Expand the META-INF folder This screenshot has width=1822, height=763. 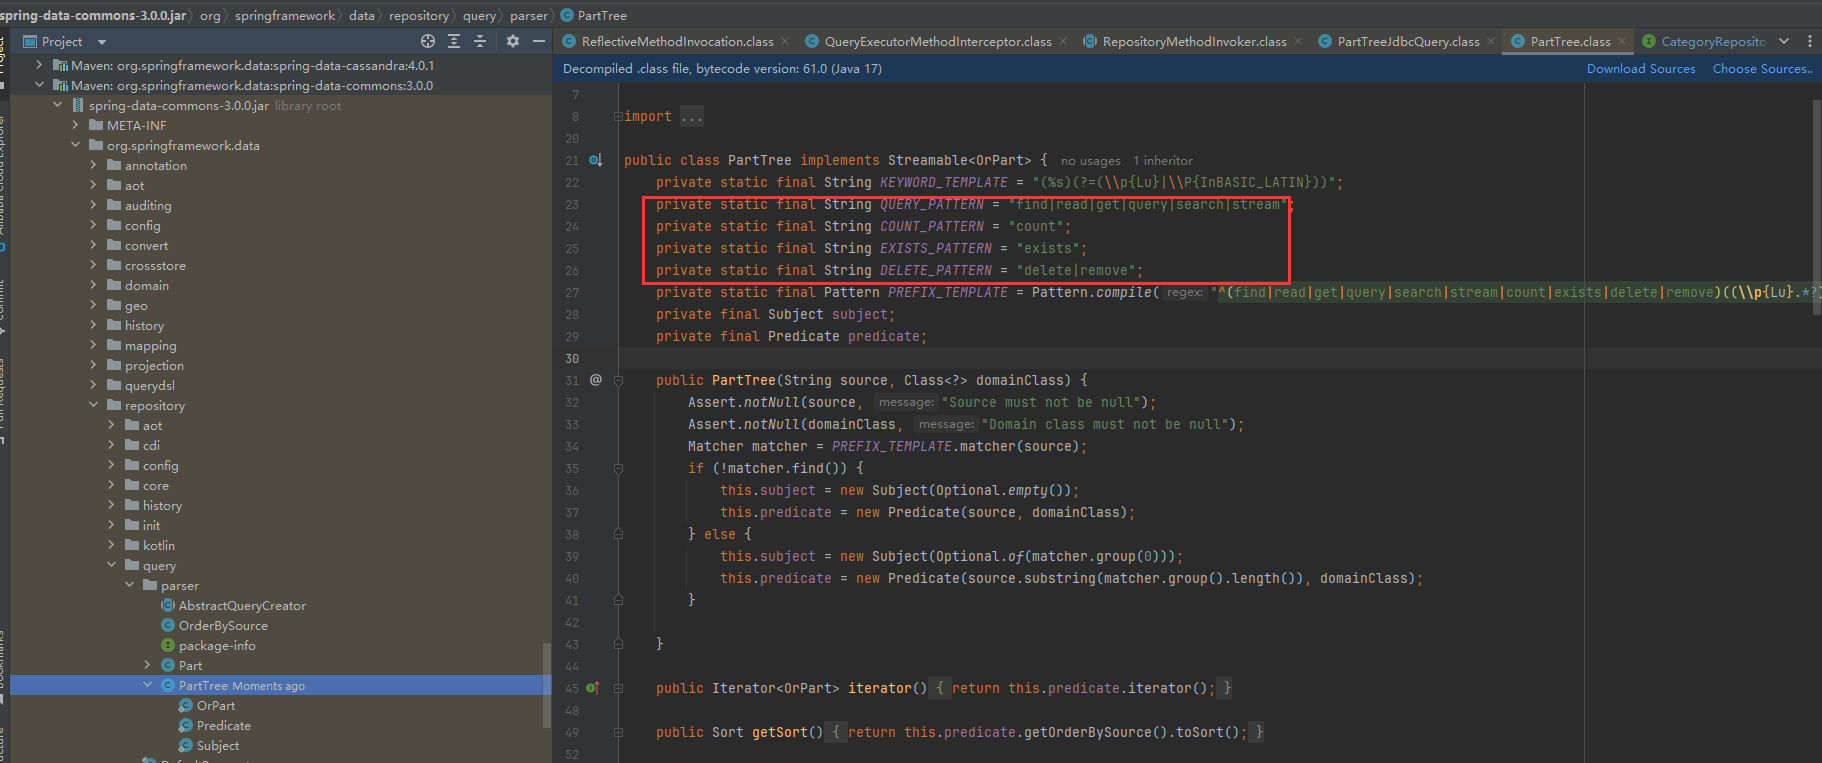point(75,125)
